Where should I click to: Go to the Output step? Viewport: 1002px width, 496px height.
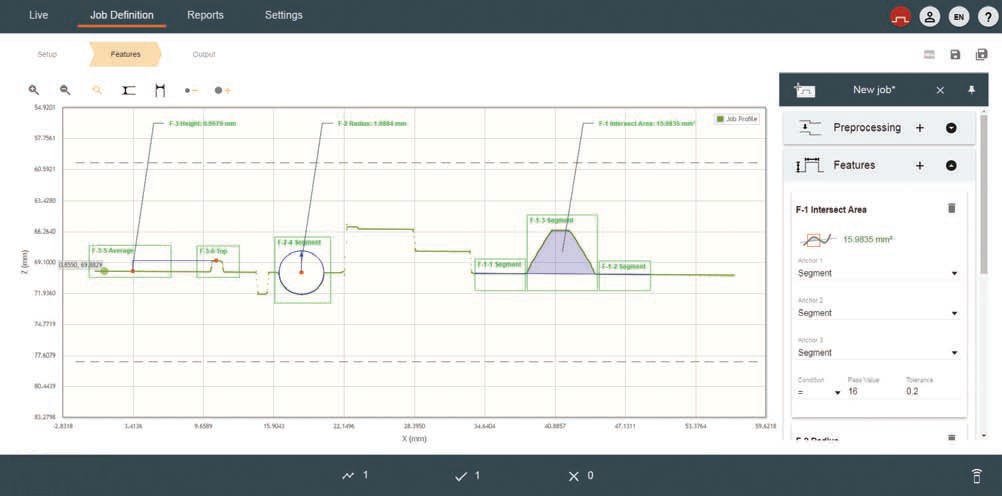click(204, 54)
